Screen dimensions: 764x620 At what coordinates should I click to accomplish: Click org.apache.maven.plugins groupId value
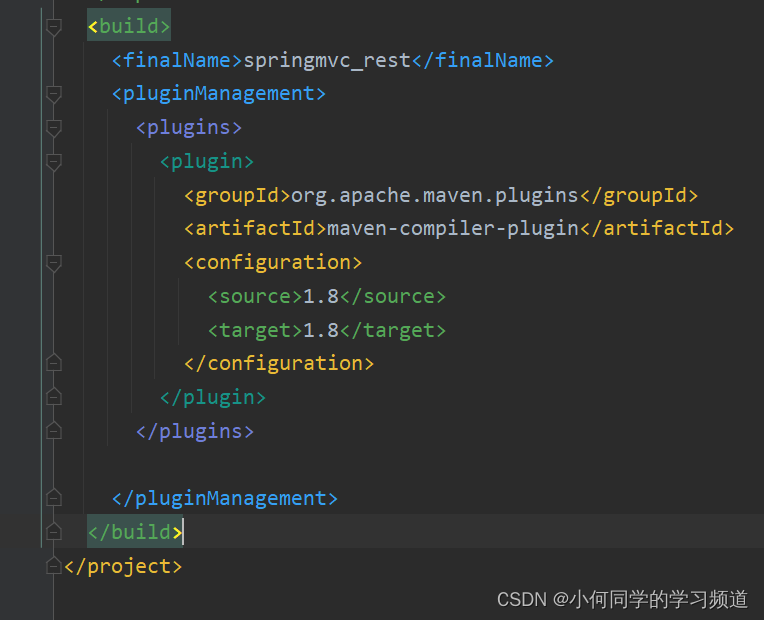pyautogui.click(x=435, y=196)
